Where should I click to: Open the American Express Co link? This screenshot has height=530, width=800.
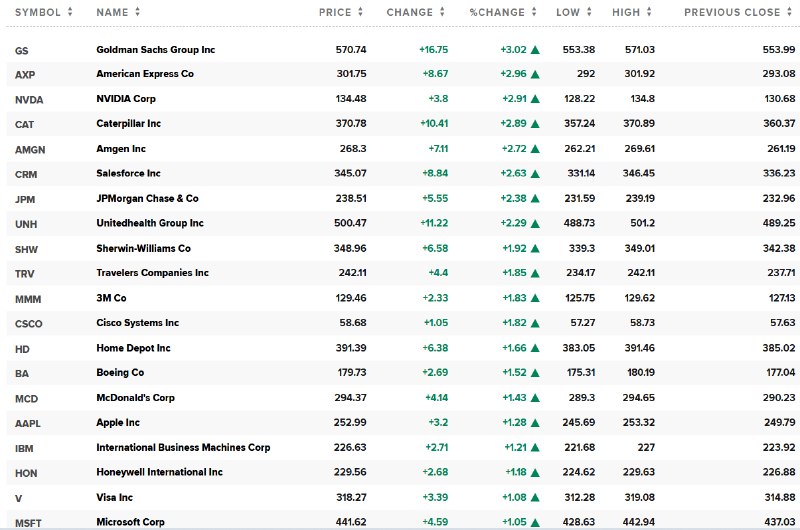145,73
